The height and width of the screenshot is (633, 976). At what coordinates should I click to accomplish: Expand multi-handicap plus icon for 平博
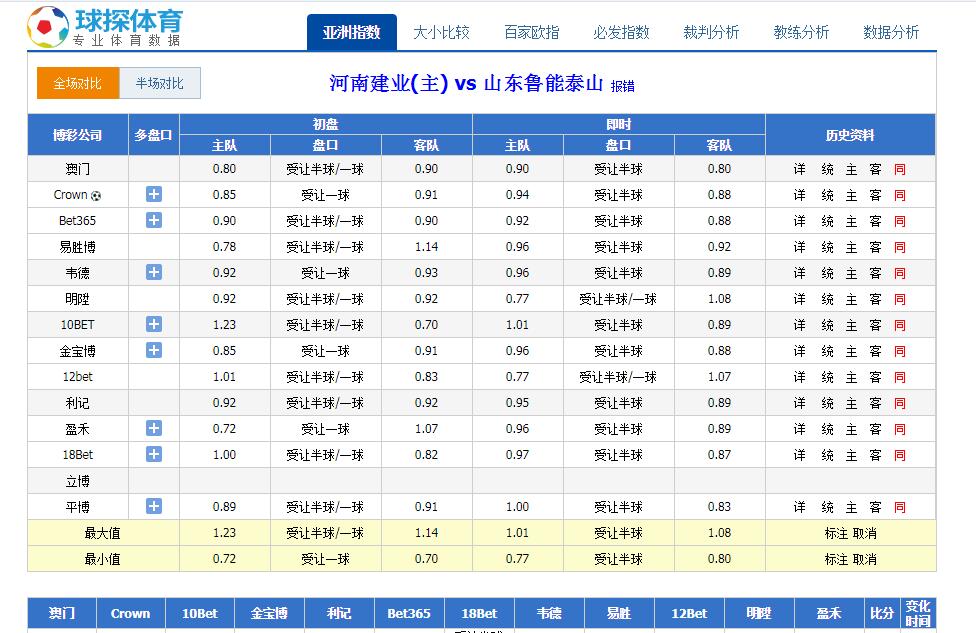[154, 507]
